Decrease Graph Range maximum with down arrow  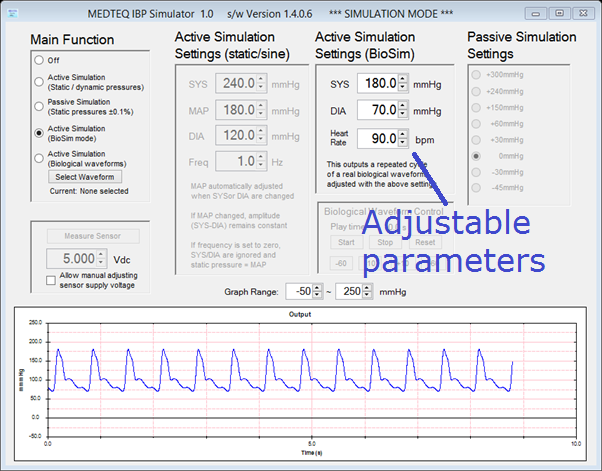[367, 295]
